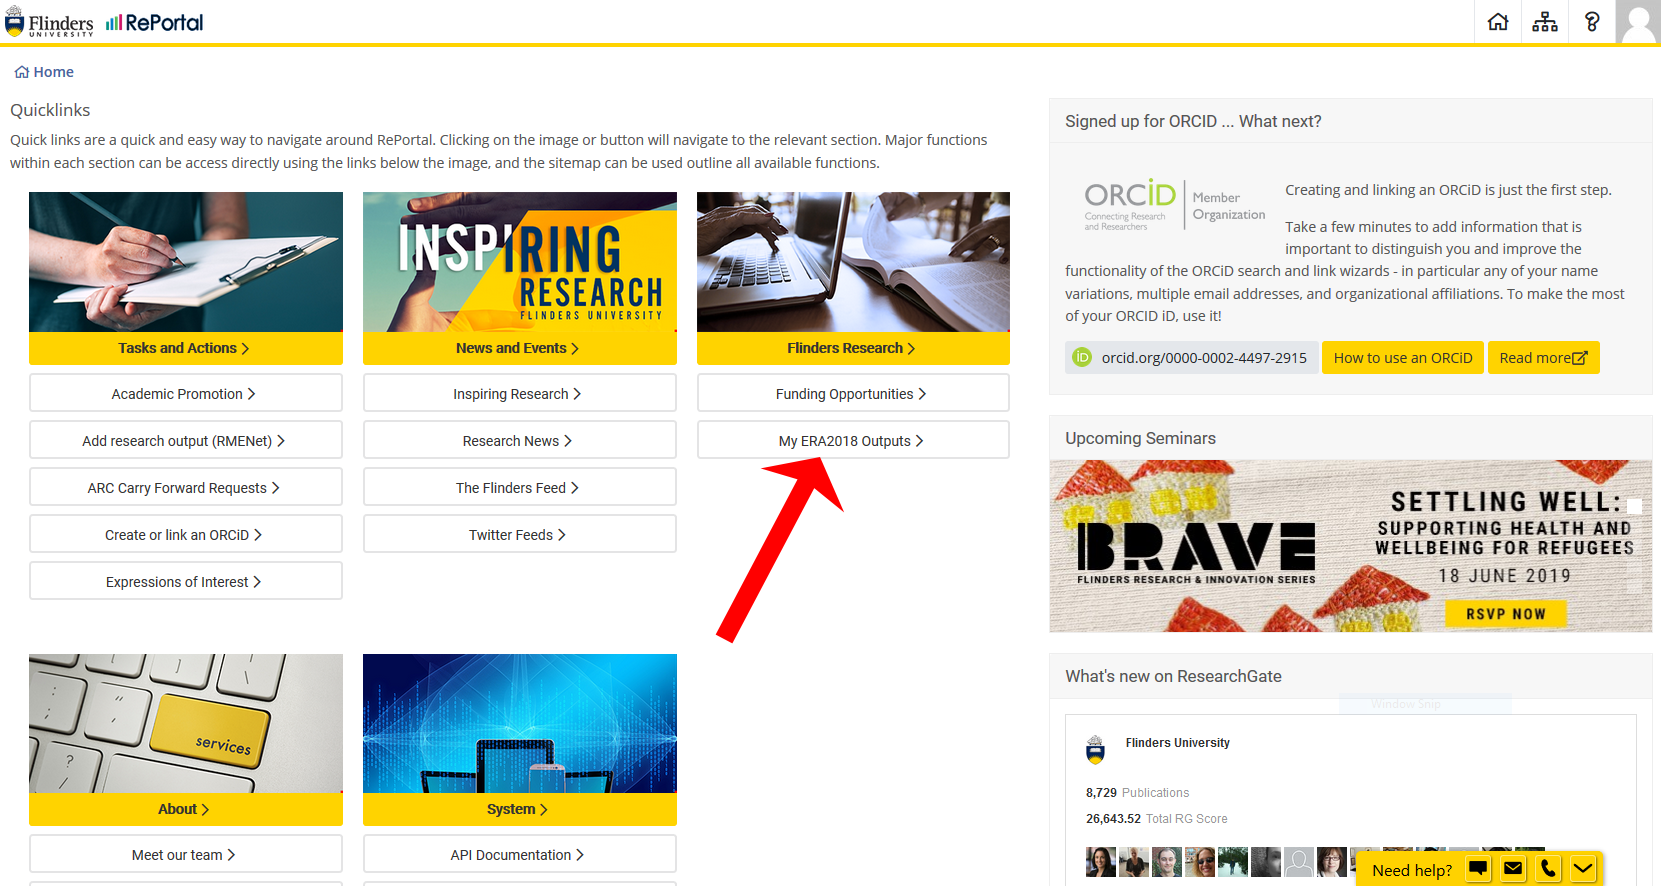1661x886 pixels.
Task: Click the 26,643.52 Total RG Score
Action: click(1156, 818)
